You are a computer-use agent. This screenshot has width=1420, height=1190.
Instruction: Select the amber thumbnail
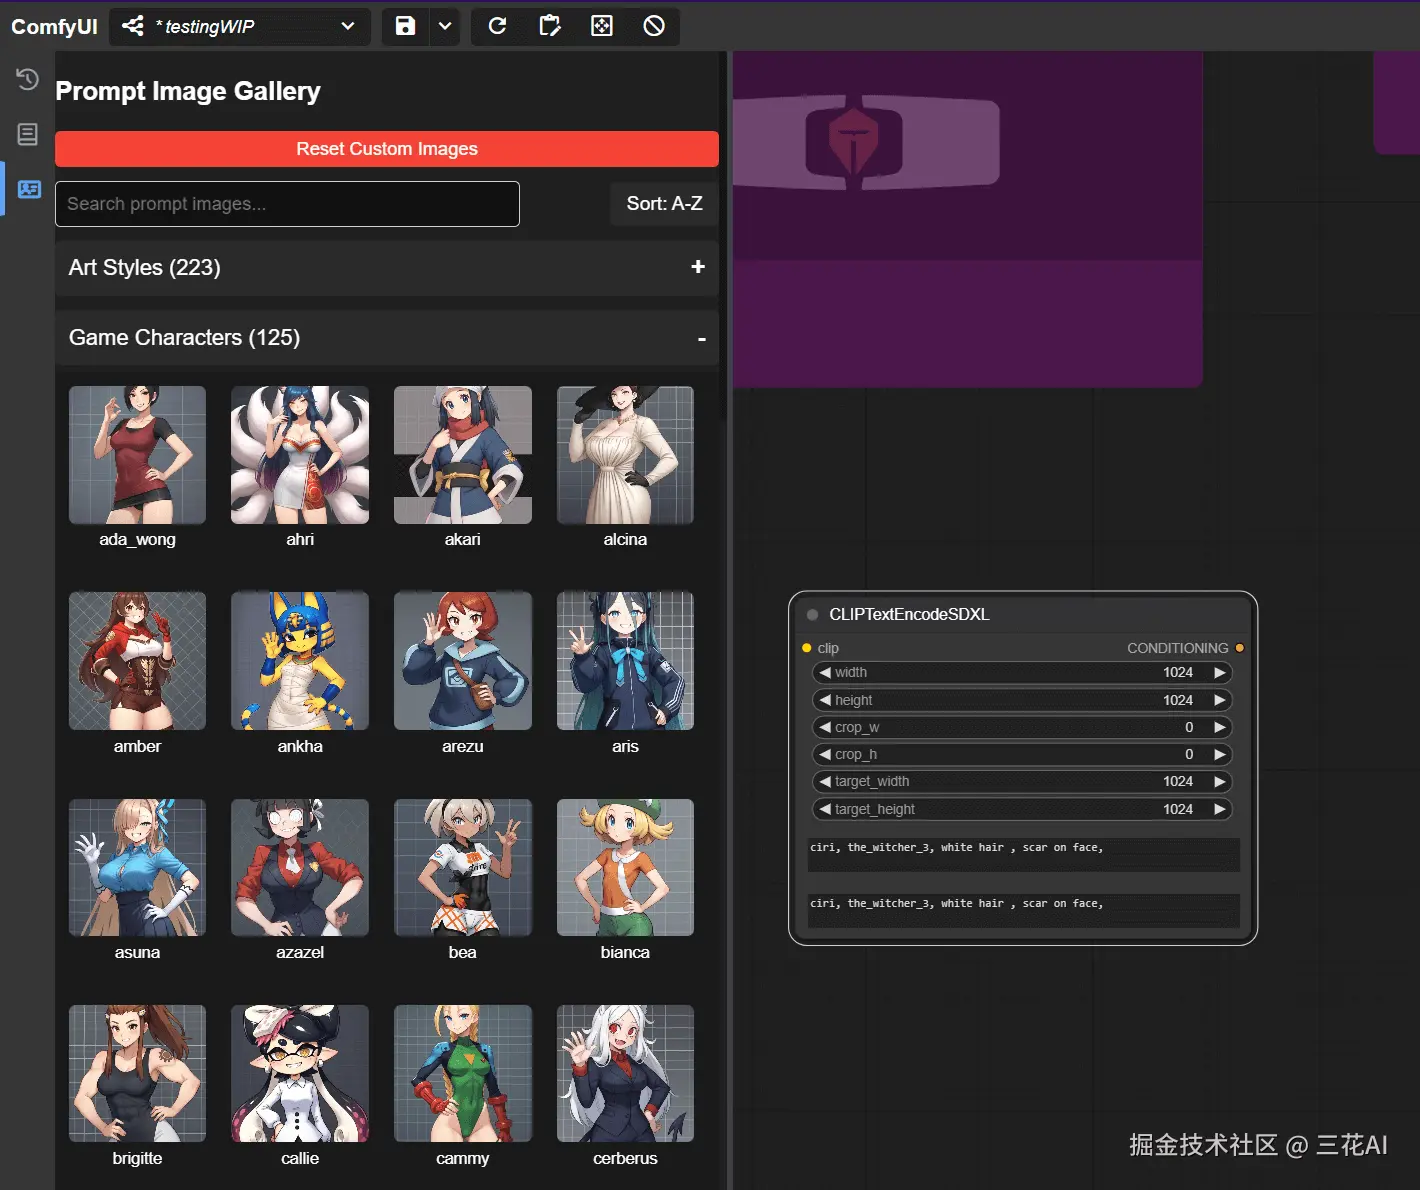pos(137,661)
